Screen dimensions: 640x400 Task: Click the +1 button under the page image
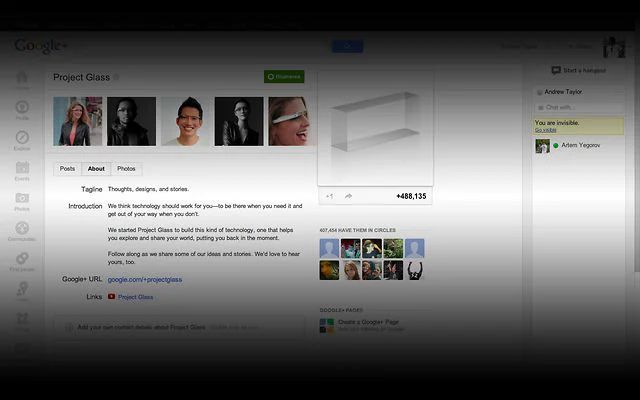(x=329, y=196)
